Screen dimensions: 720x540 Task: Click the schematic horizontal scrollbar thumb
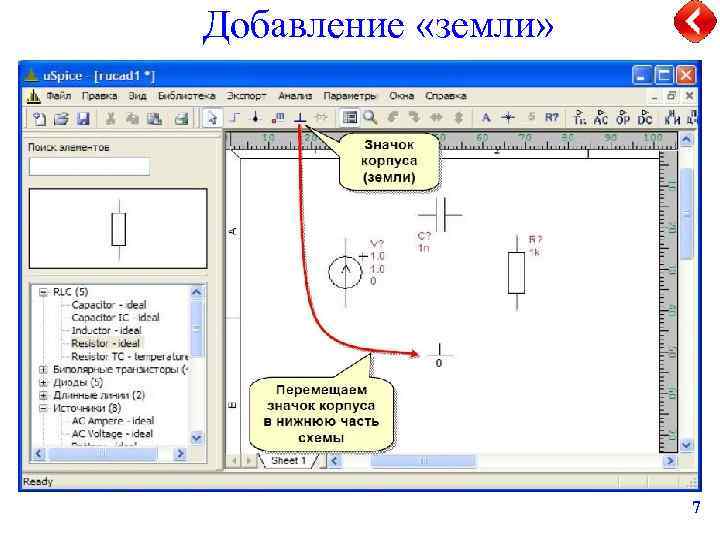423,460
